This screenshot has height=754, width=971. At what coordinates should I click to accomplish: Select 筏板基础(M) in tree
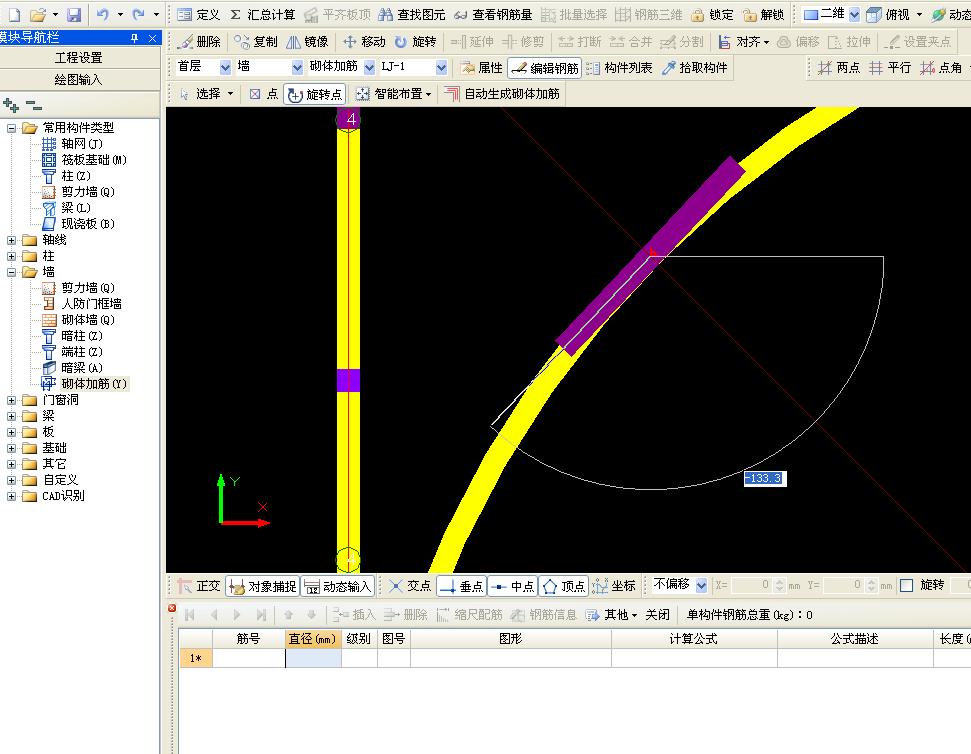94,160
